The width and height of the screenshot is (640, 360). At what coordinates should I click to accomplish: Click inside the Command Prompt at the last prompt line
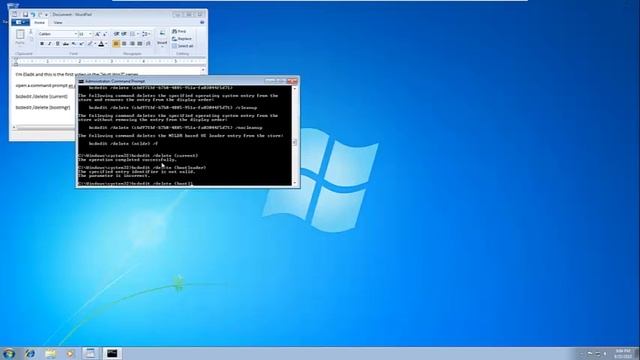coord(135,184)
